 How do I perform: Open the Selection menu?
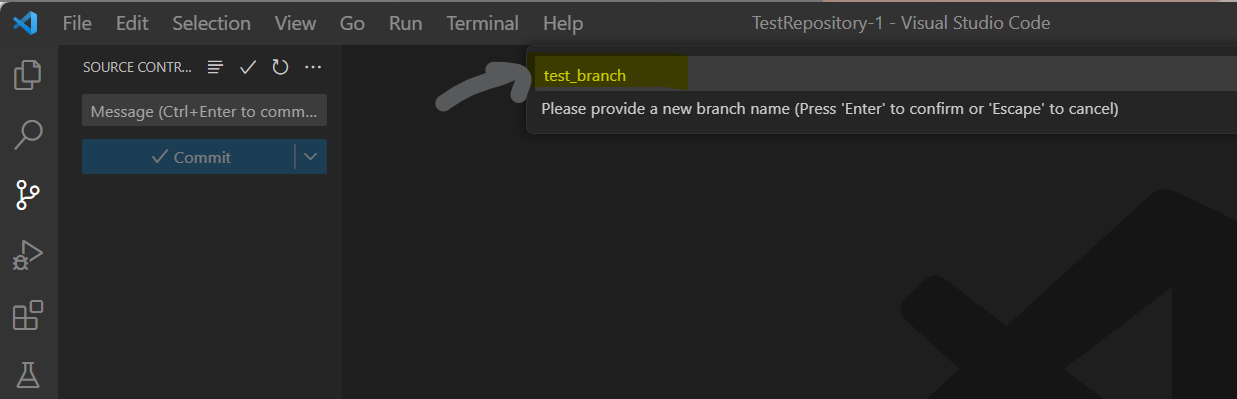click(211, 23)
